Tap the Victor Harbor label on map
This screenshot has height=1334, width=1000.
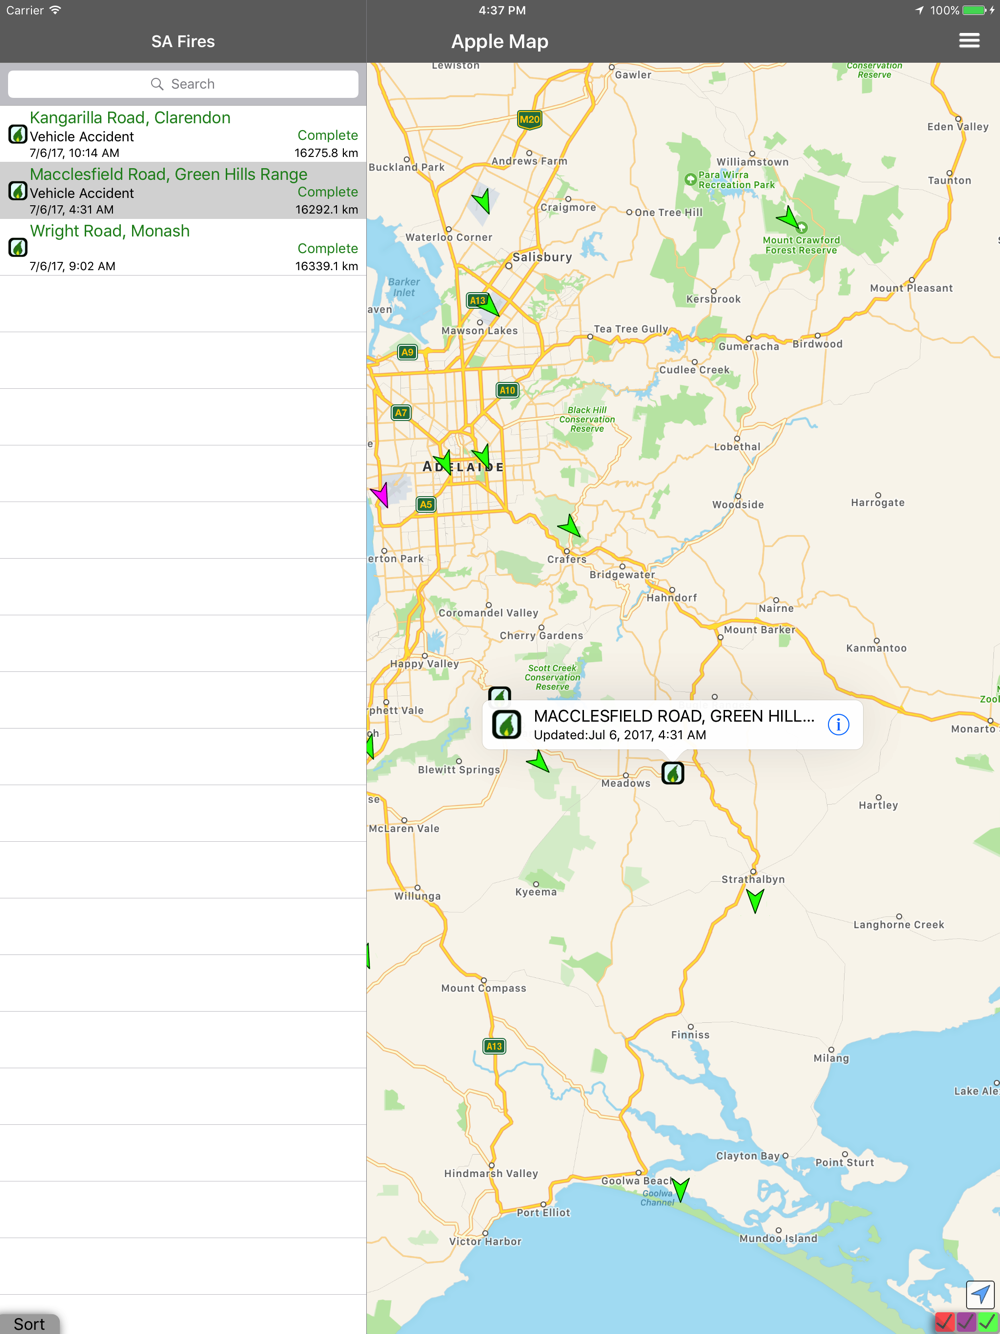point(485,1241)
